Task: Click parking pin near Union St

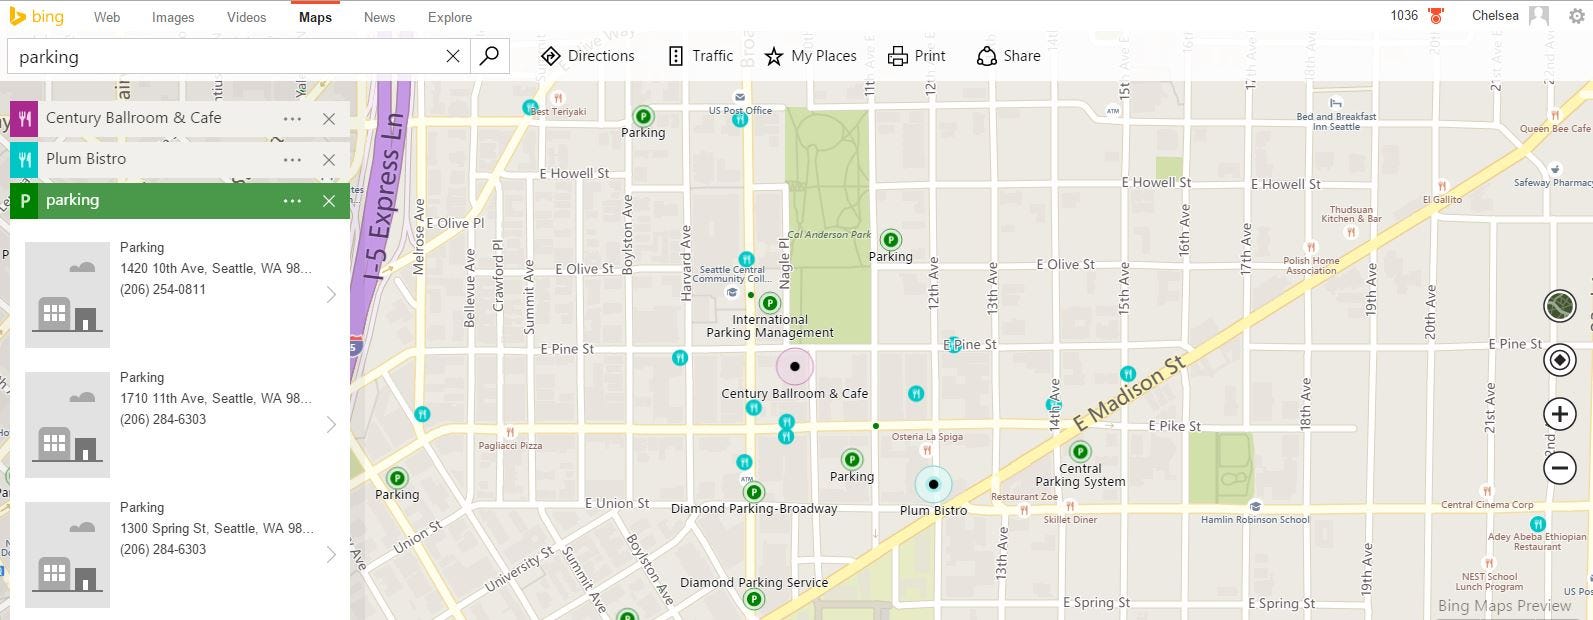Action: click(397, 479)
